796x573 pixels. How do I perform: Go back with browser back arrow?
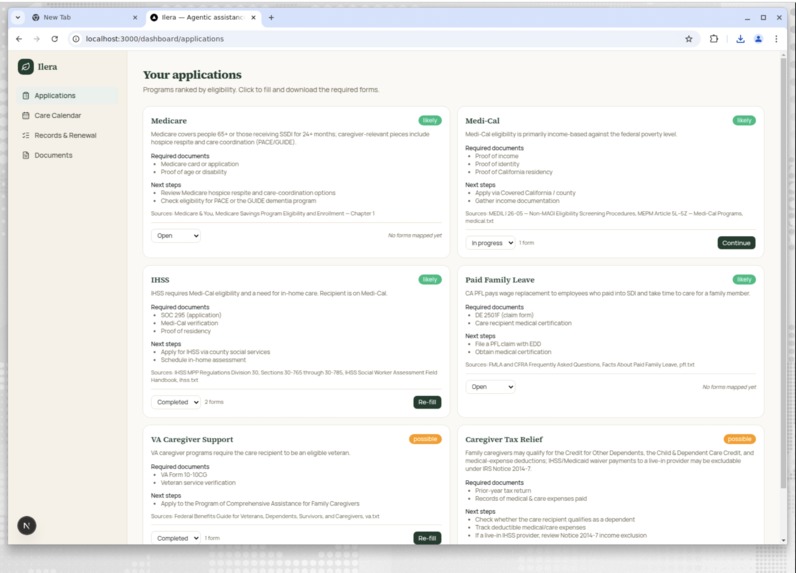pyautogui.click(x=19, y=39)
